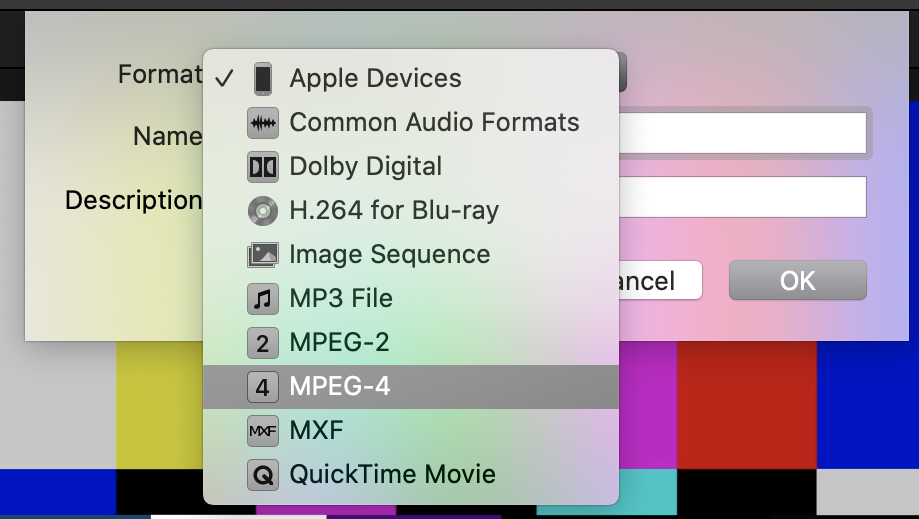Click the MP3 File music note icon
This screenshot has height=519, width=919.
pyautogui.click(x=262, y=299)
